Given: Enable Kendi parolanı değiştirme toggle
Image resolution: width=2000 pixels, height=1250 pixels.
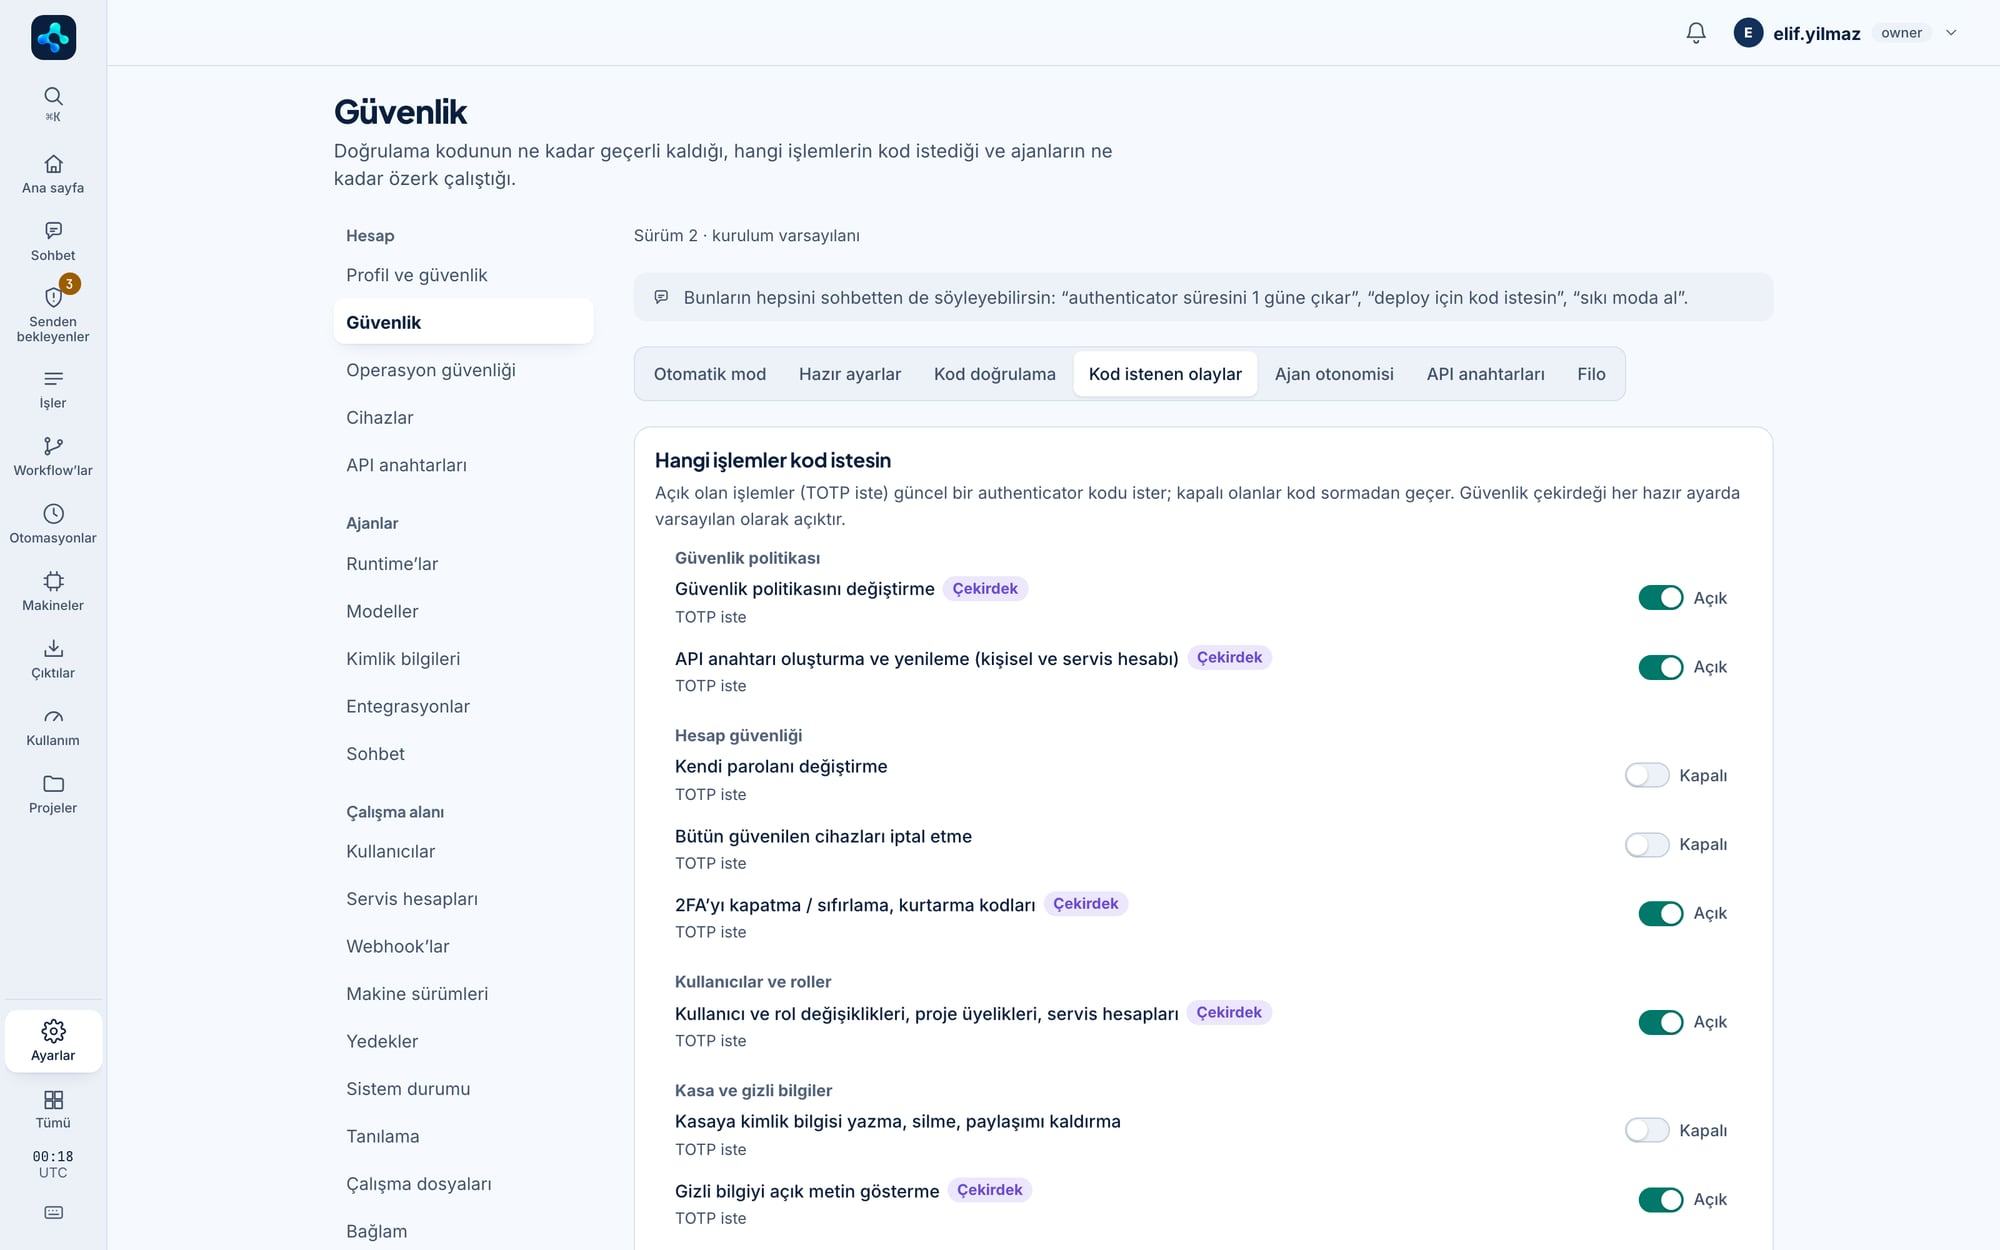Looking at the screenshot, I should pyautogui.click(x=1646, y=775).
